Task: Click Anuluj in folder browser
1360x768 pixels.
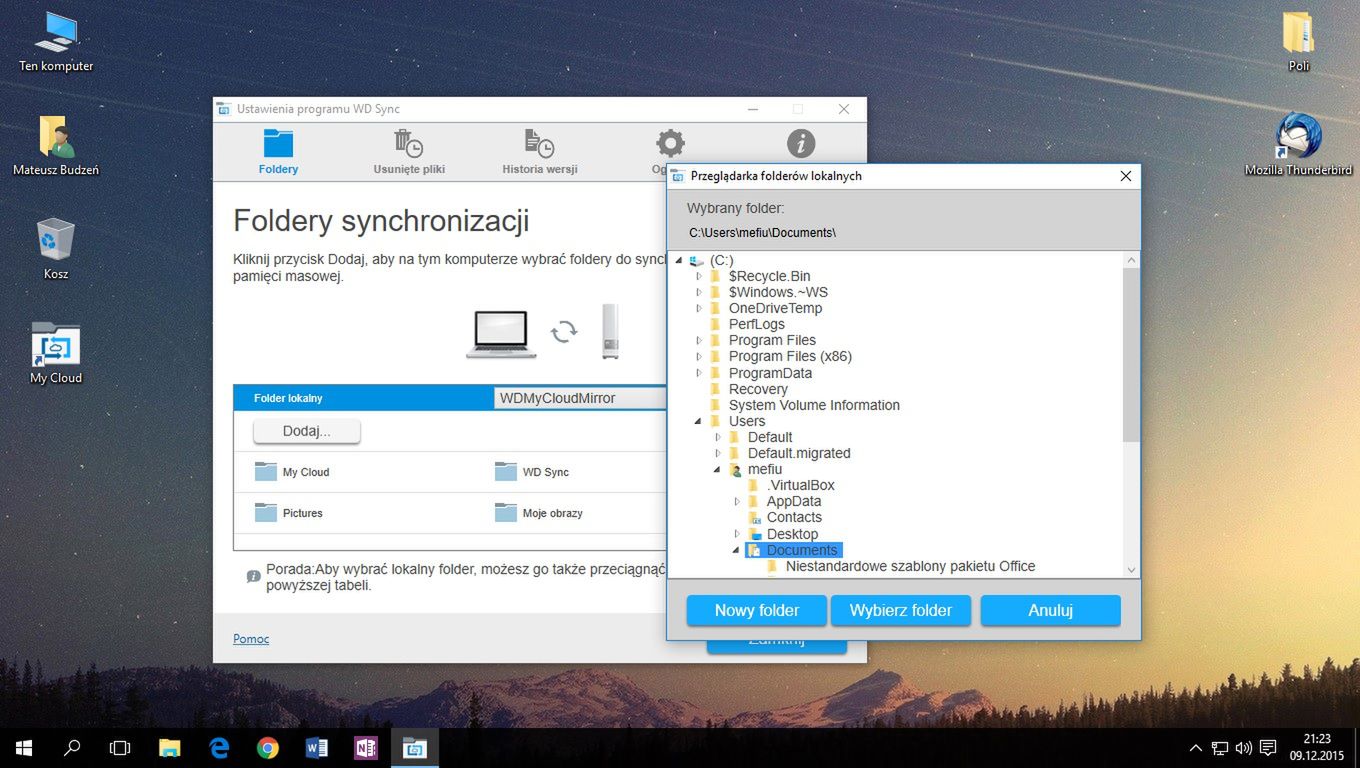Action: [x=1051, y=610]
